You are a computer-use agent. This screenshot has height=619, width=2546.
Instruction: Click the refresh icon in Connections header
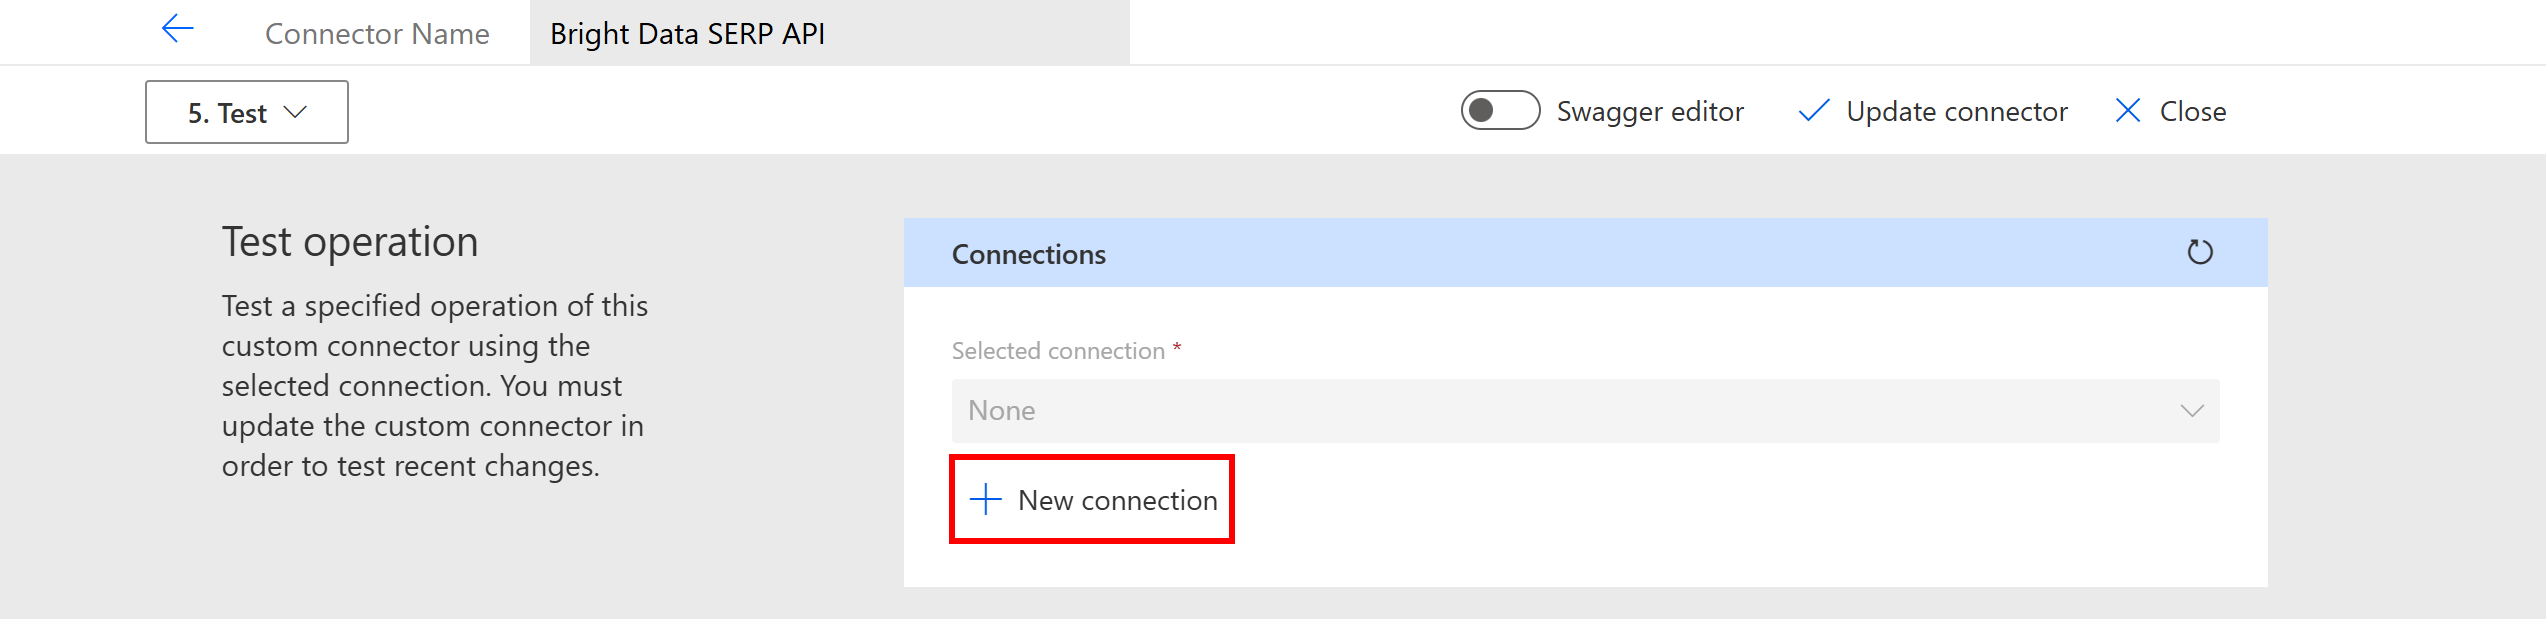click(2200, 253)
